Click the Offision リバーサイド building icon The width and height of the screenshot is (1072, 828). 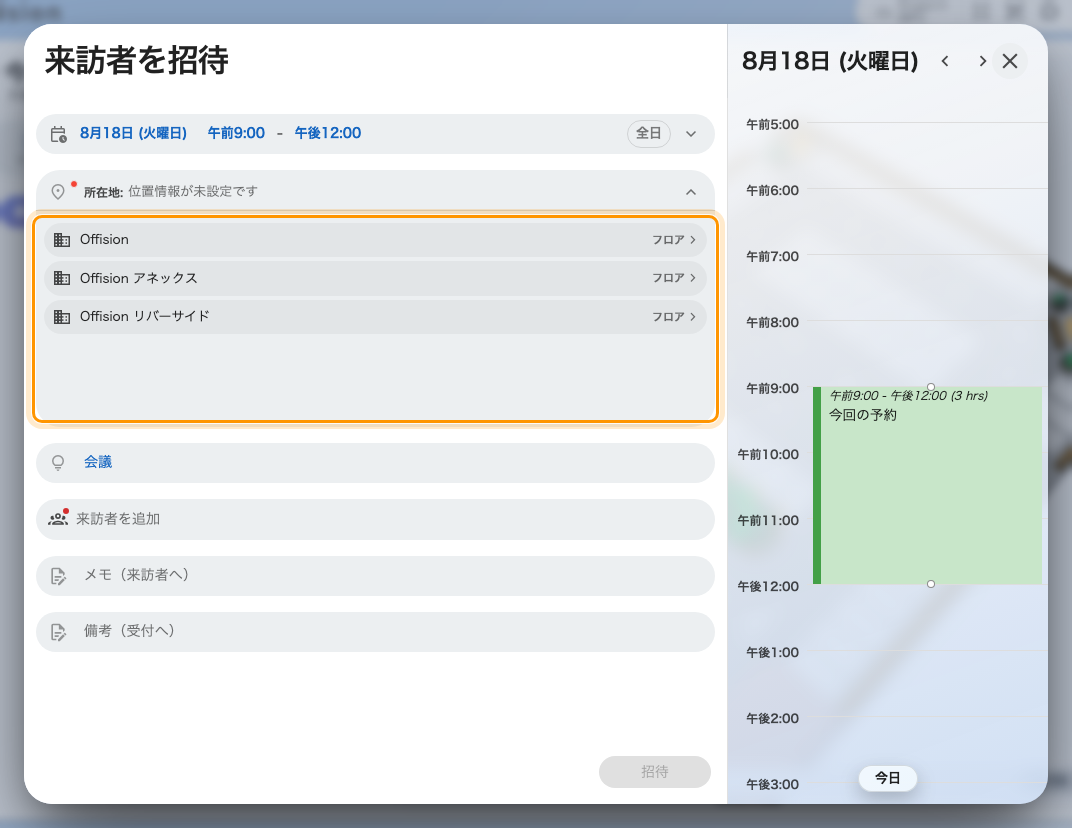coord(62,317)
